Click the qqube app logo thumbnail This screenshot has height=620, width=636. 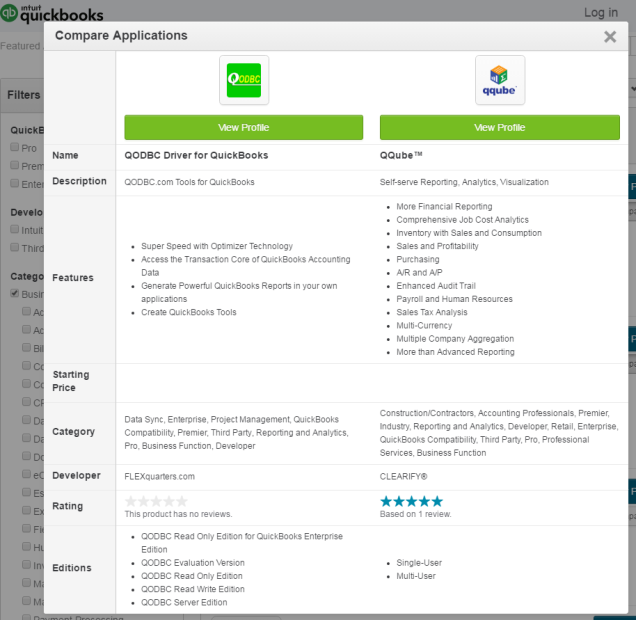[x=500, y=80]
